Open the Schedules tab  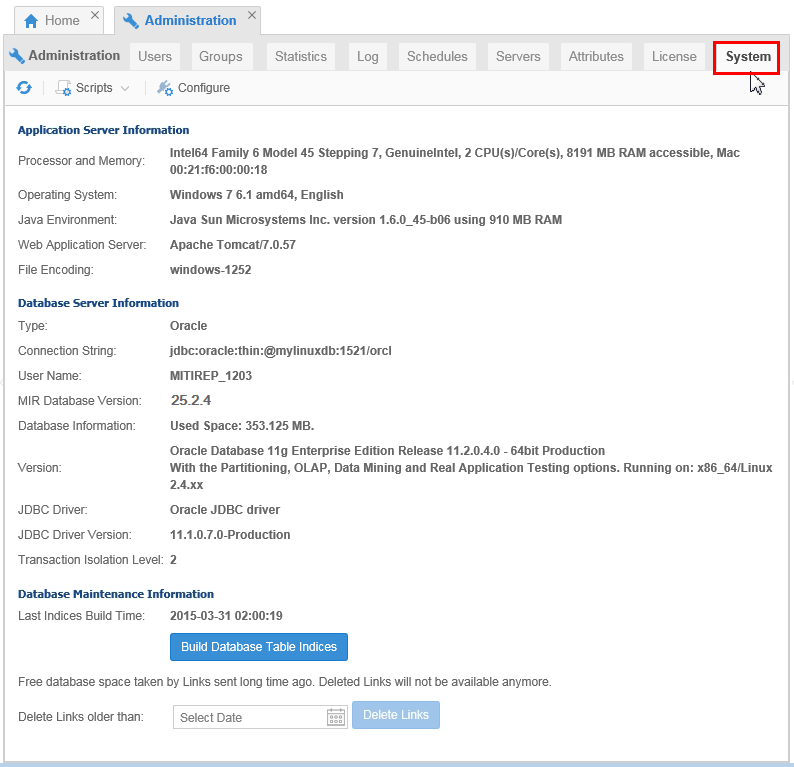(x=437, y=56)
